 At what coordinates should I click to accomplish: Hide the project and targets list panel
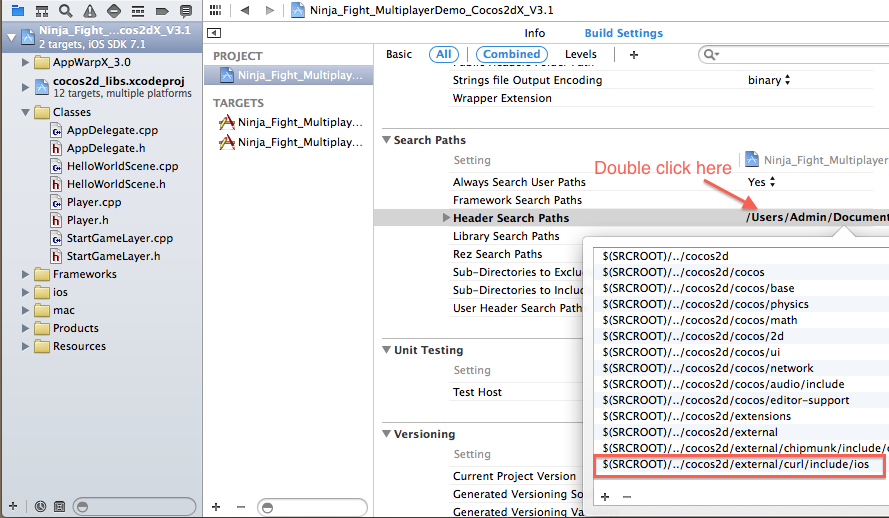(x=214, y=33)
